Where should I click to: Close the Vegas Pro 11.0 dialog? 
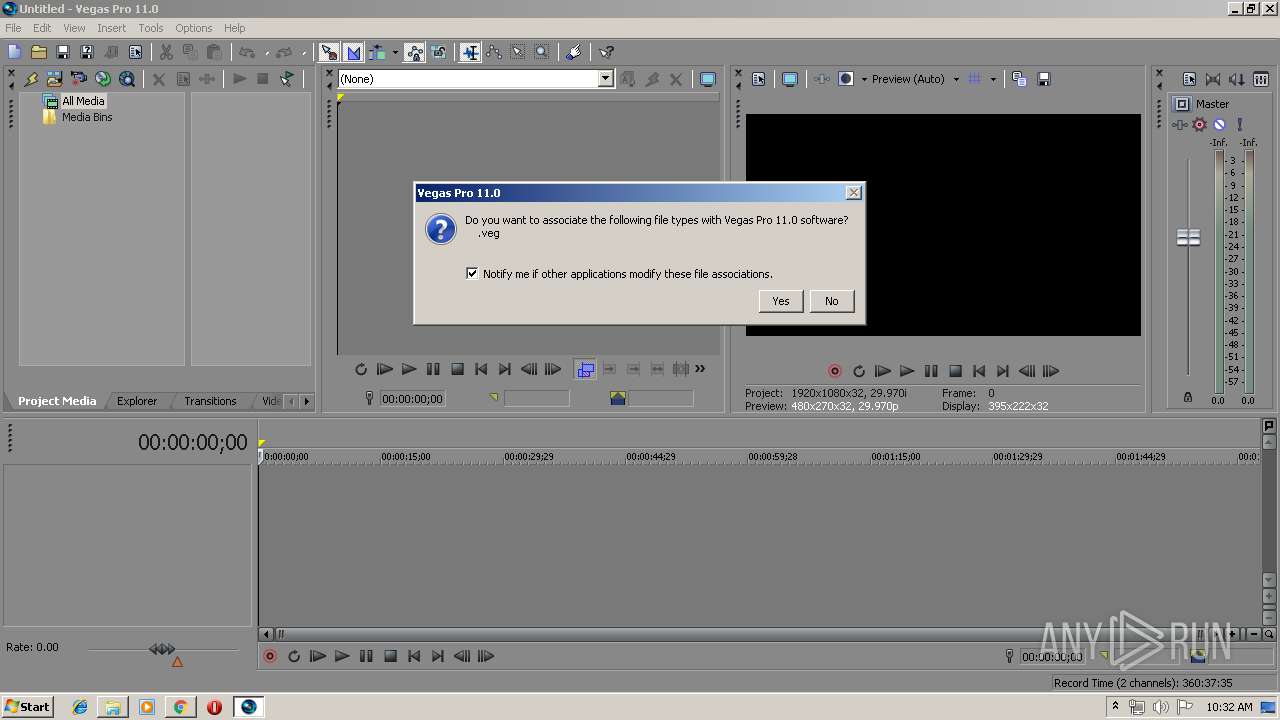[x=853, y=193]
